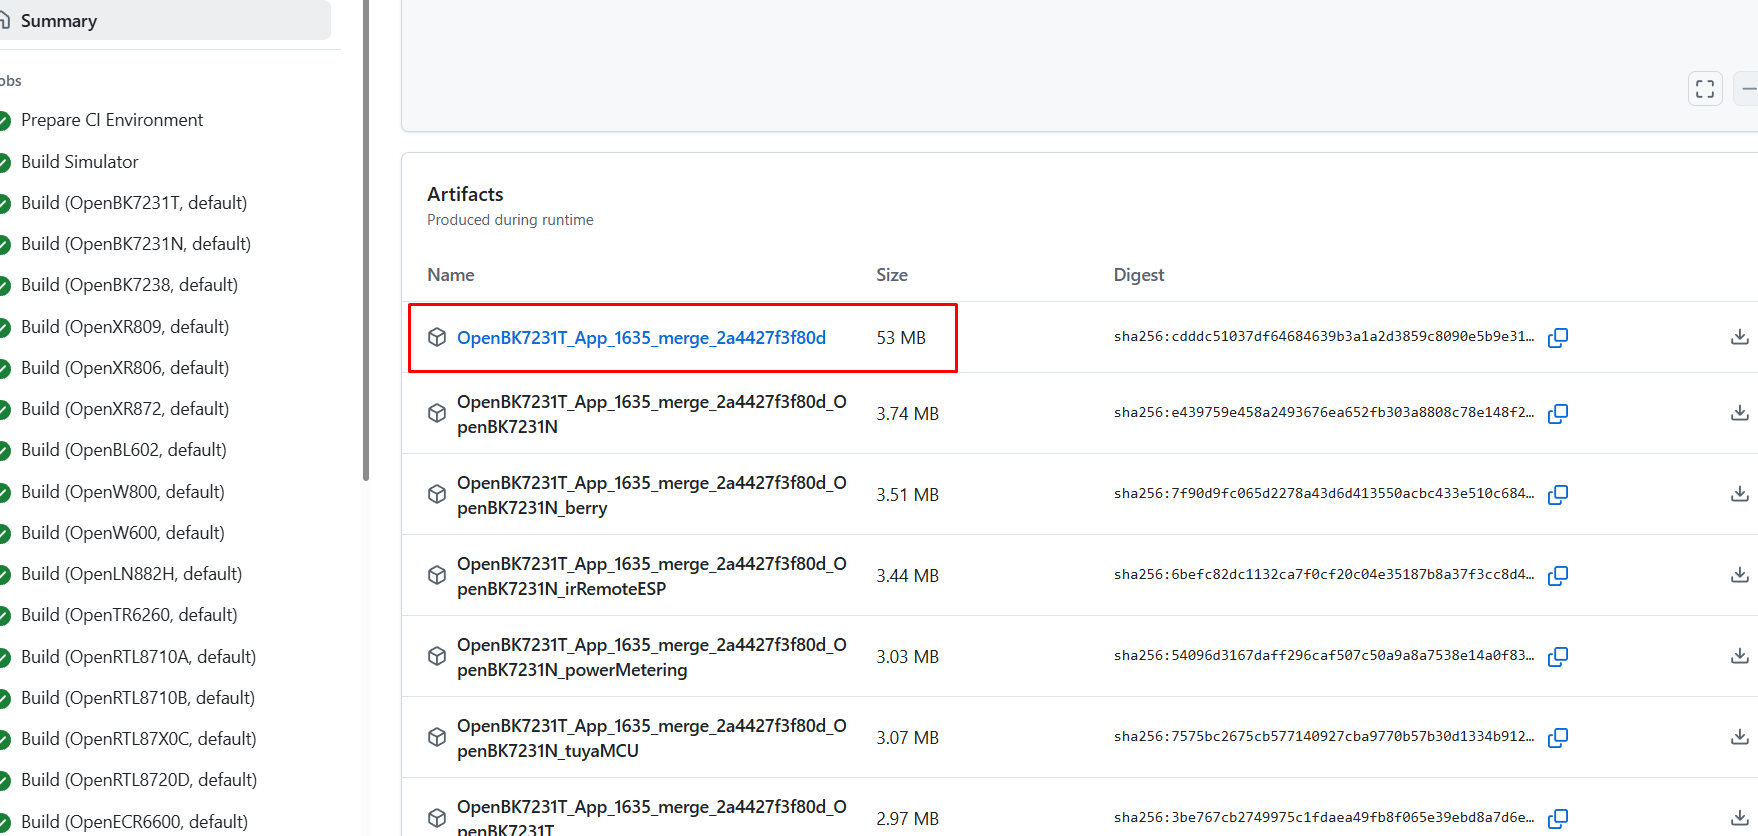Viewport: 1758px width, 836px height.
Task: Open Build (OpenXR806, default) job
Action: click(x=125, y=368)
